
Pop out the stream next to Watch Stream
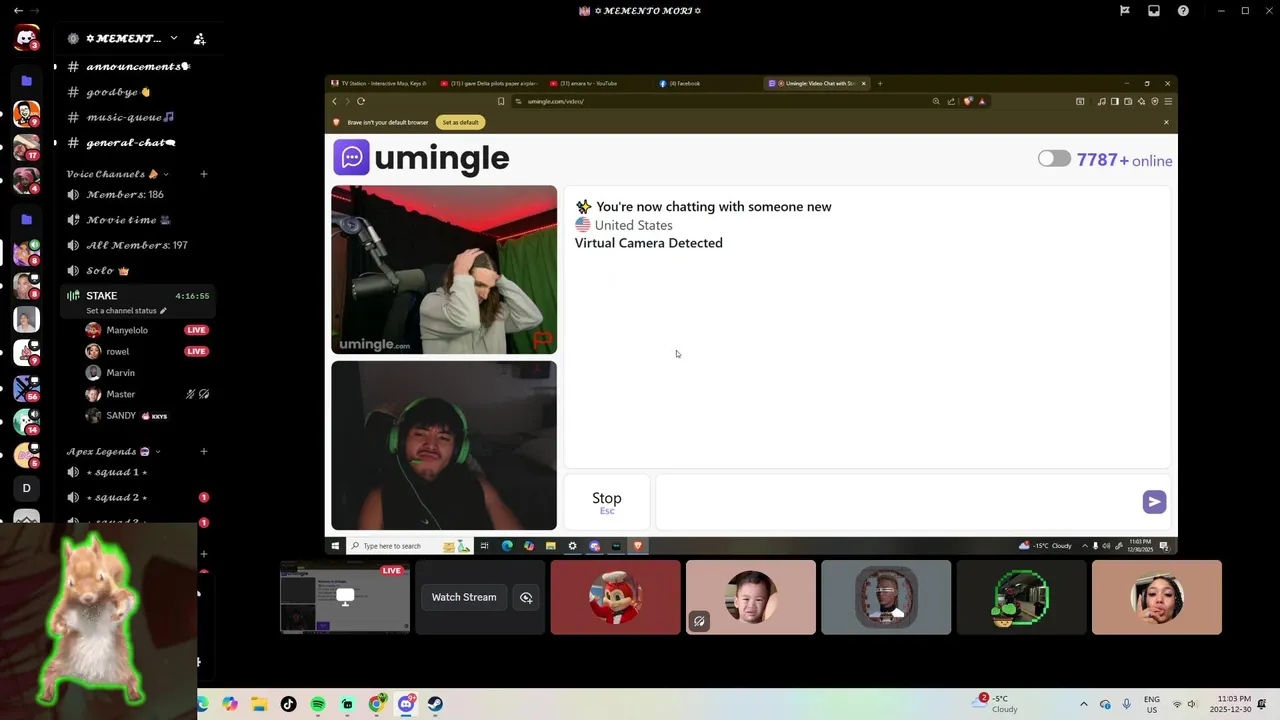coord(526,597)
